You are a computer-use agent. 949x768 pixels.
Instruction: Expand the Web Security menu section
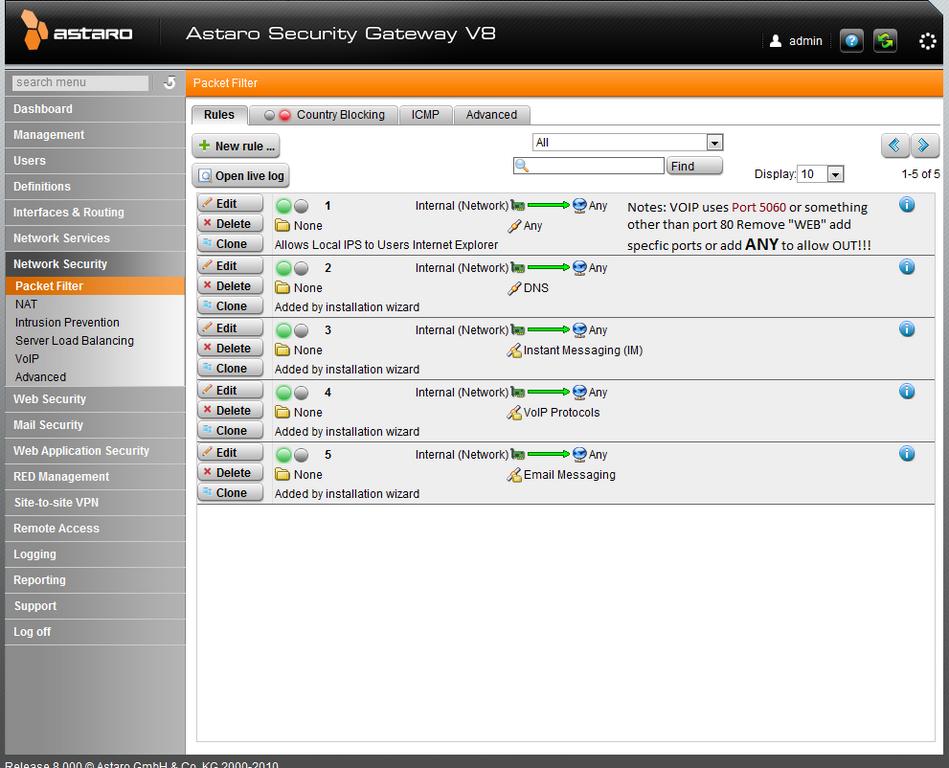(95, 399)
